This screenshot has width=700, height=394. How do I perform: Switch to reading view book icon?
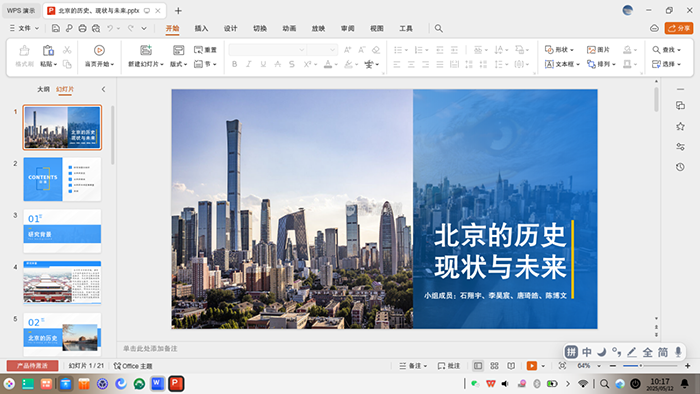[511, 365]
